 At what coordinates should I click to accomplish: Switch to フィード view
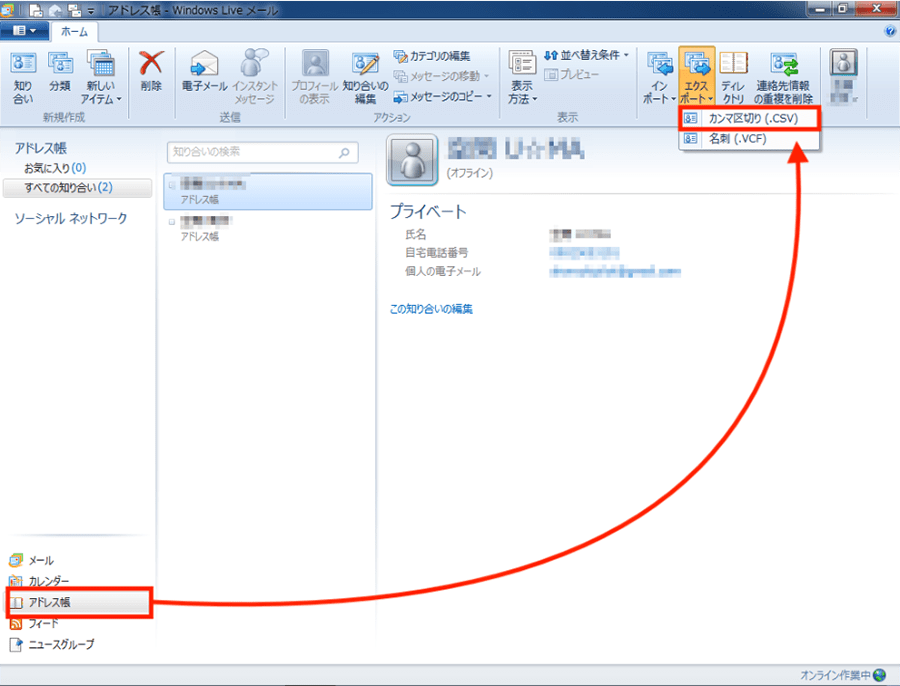(34, 623)
